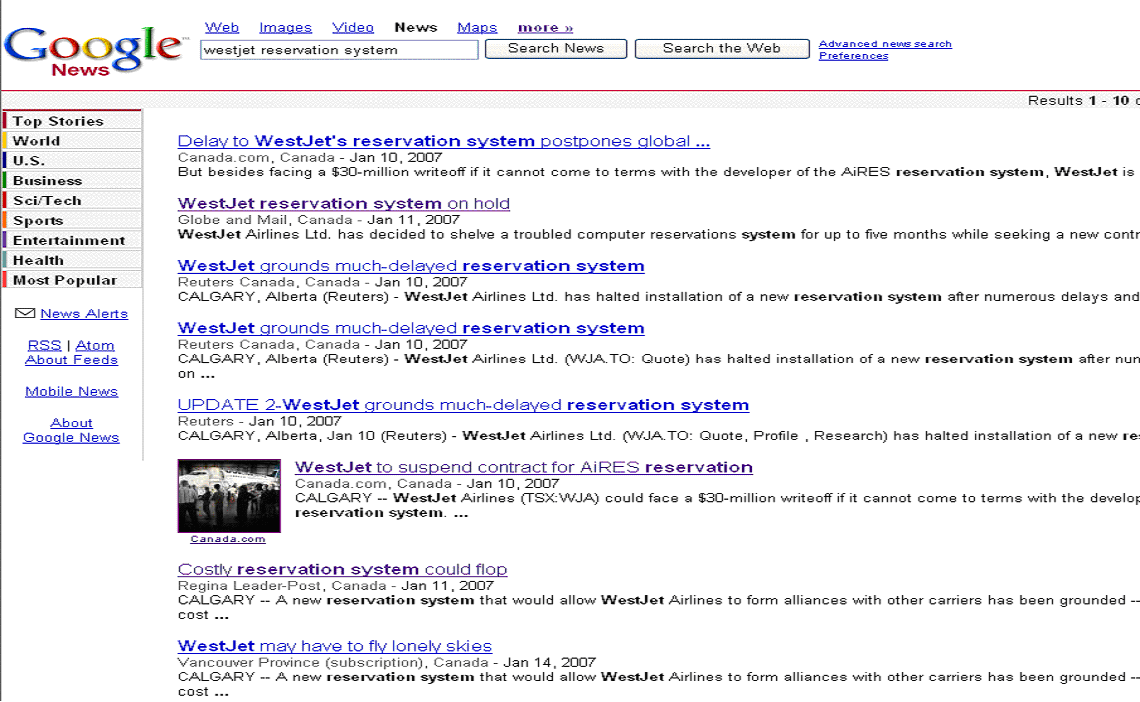Screen dimensions: 1140x702
Task: Select the News tab label
Action: click(416, 28)
